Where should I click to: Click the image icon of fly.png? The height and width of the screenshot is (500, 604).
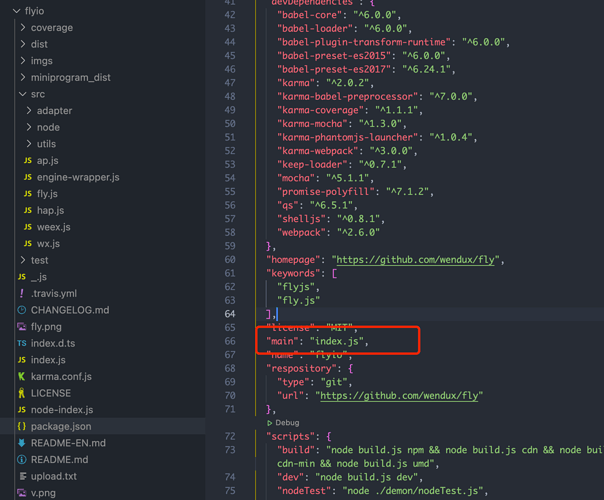[22, 327]
